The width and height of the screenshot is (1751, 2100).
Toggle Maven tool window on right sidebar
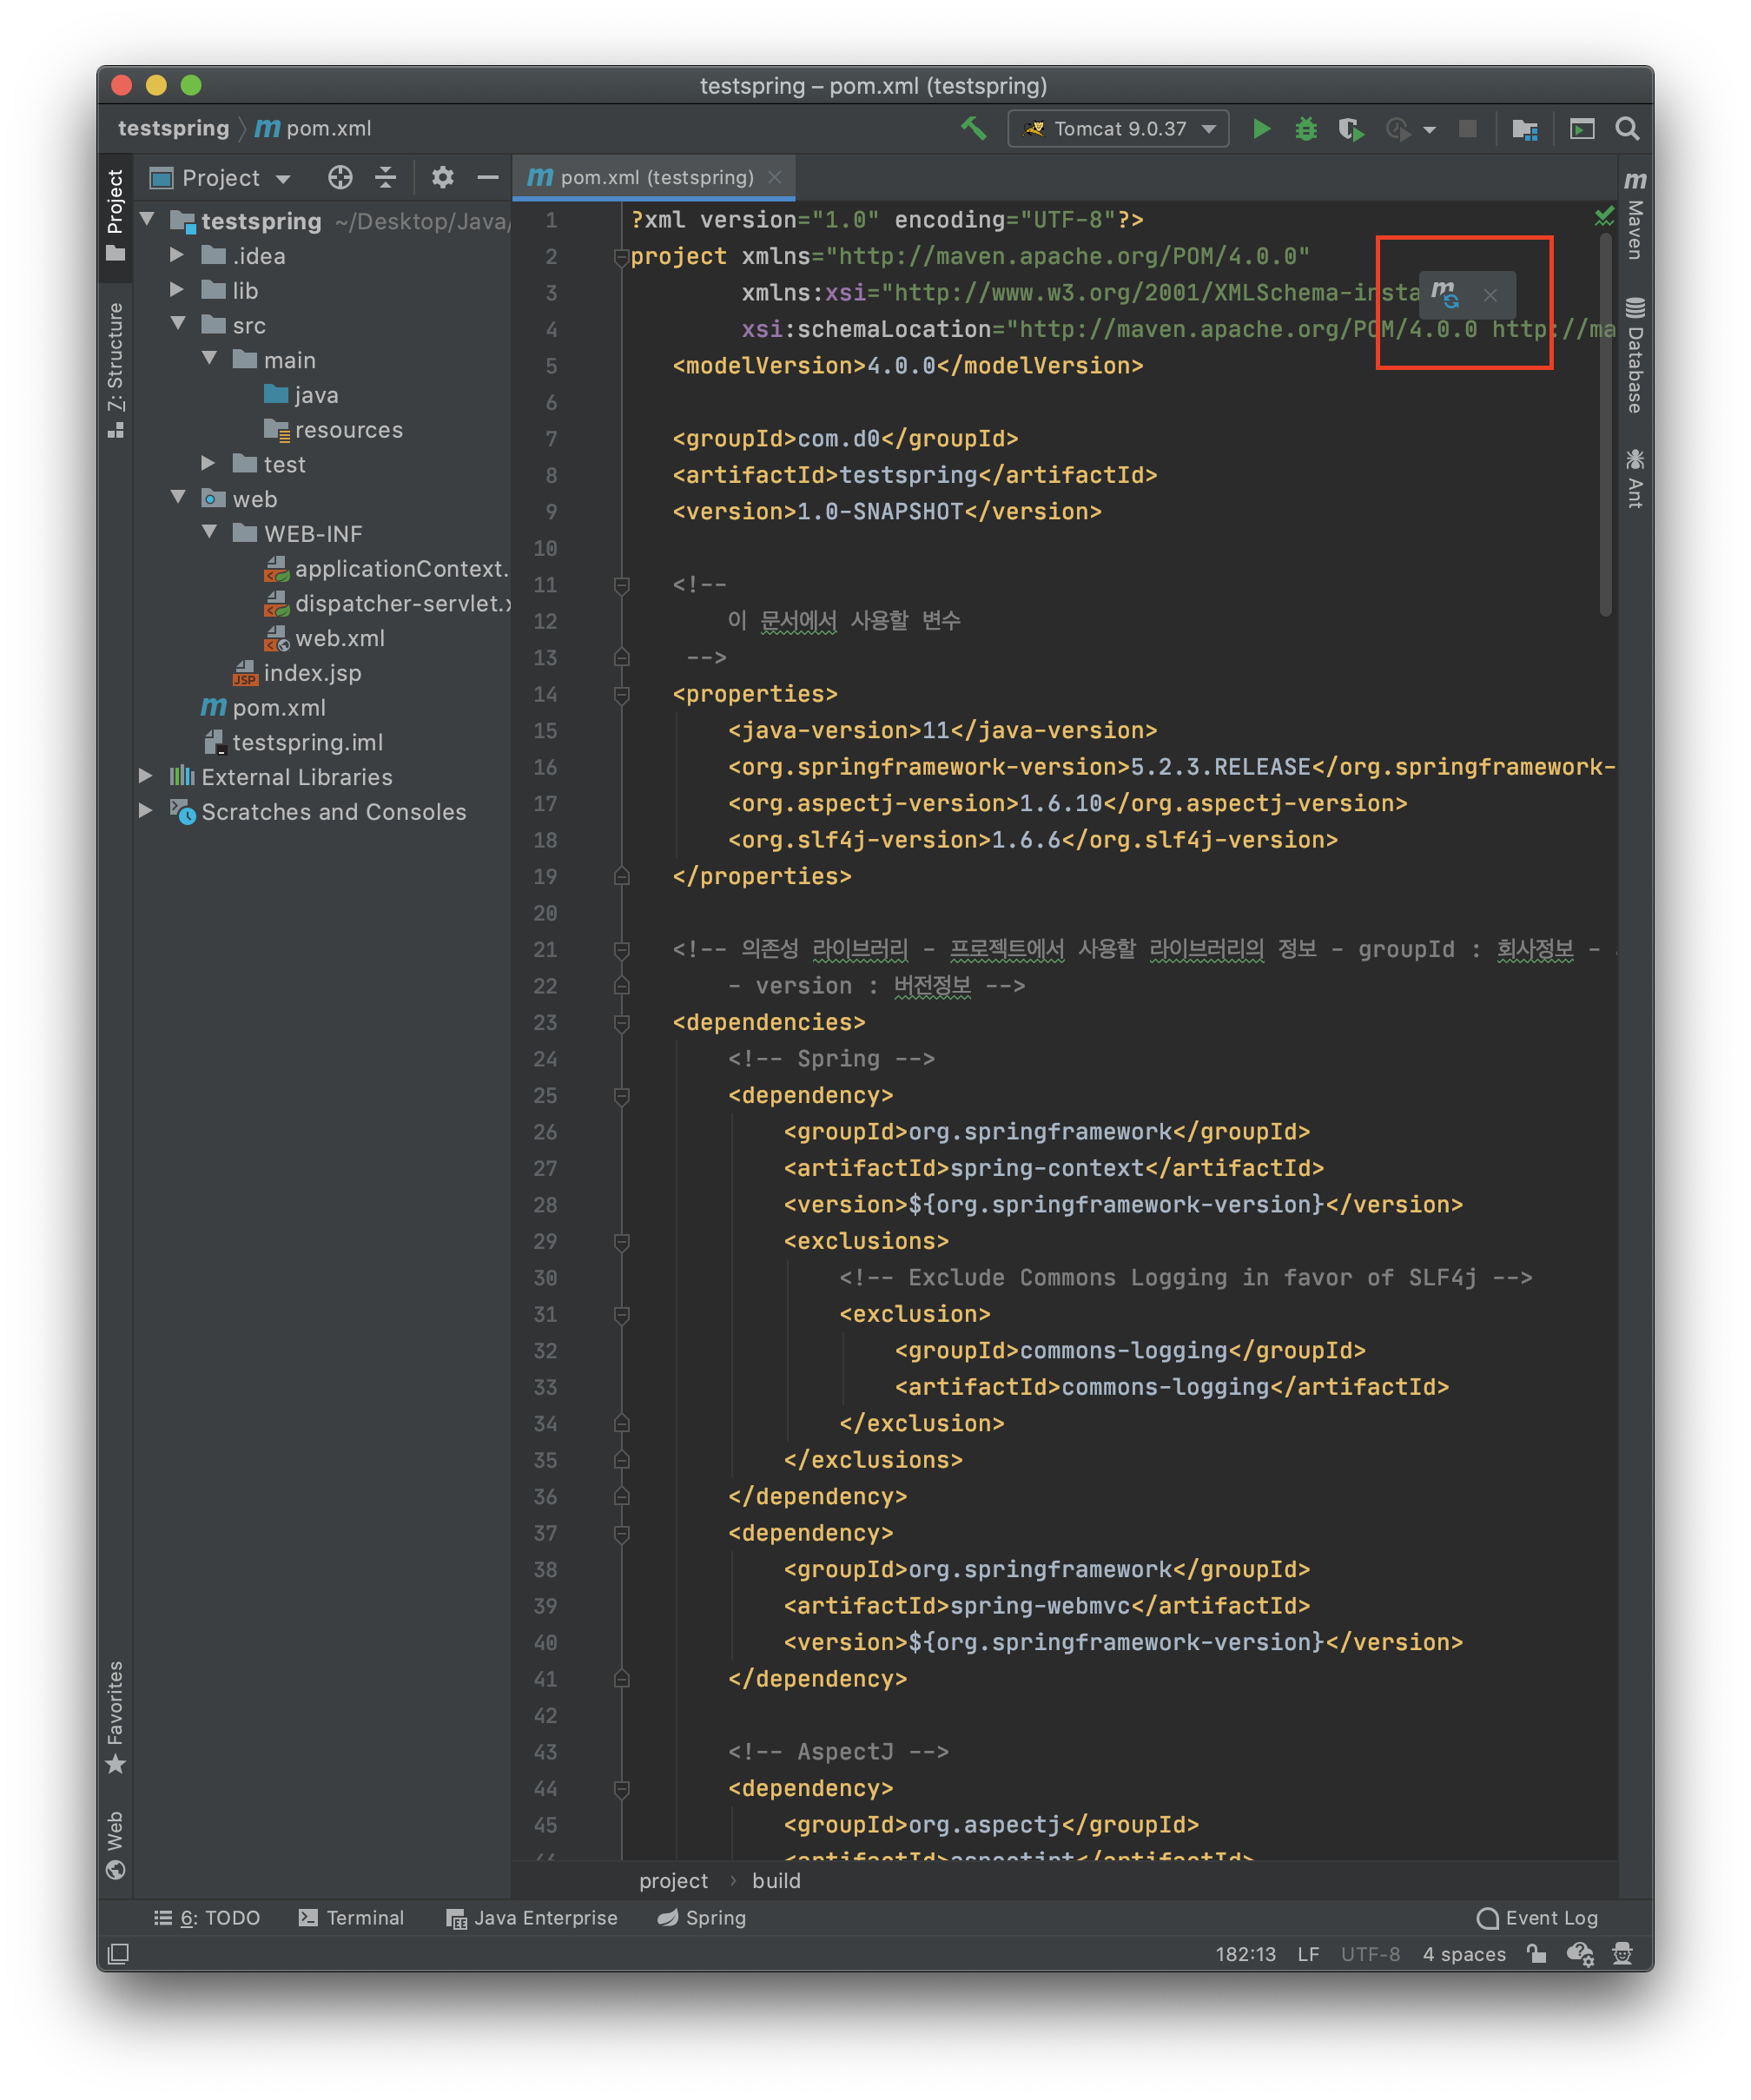pos(1635,216)
